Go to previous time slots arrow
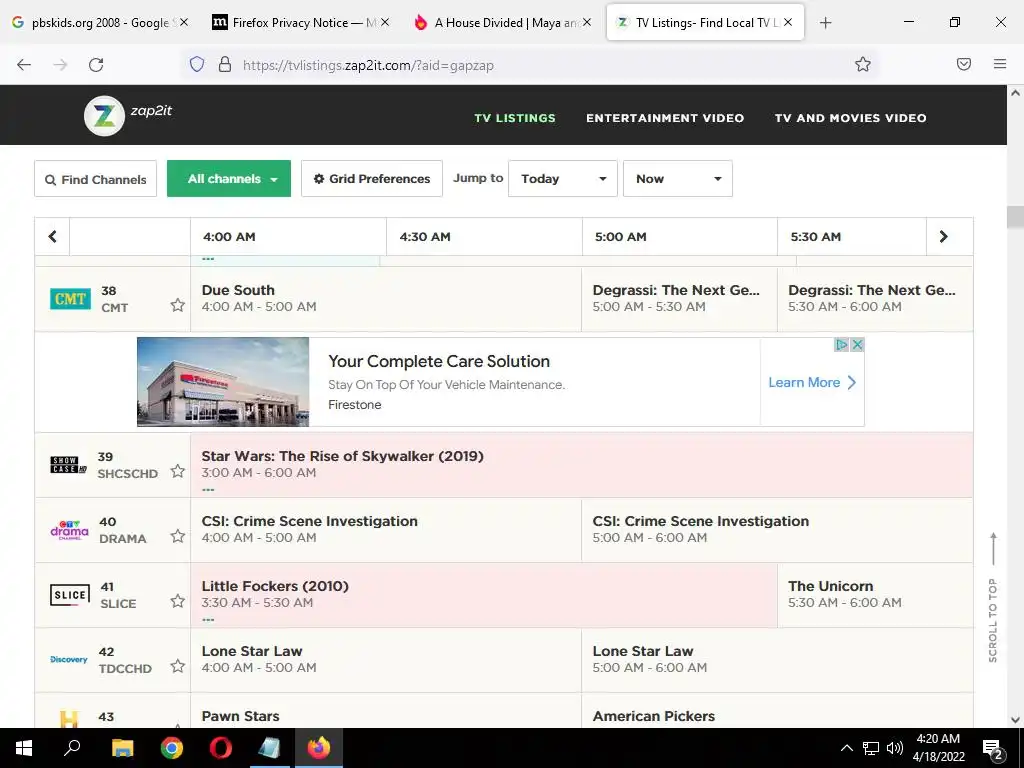The image size is (1024, 768). pos(52,236)
